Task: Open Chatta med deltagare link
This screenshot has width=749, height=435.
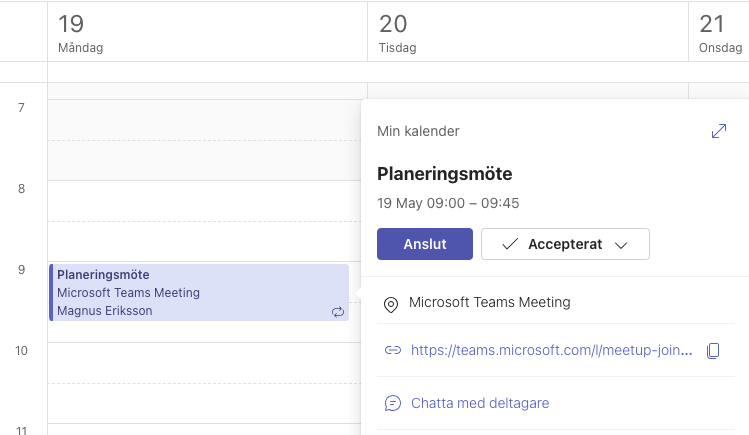Action: (480, 403)
